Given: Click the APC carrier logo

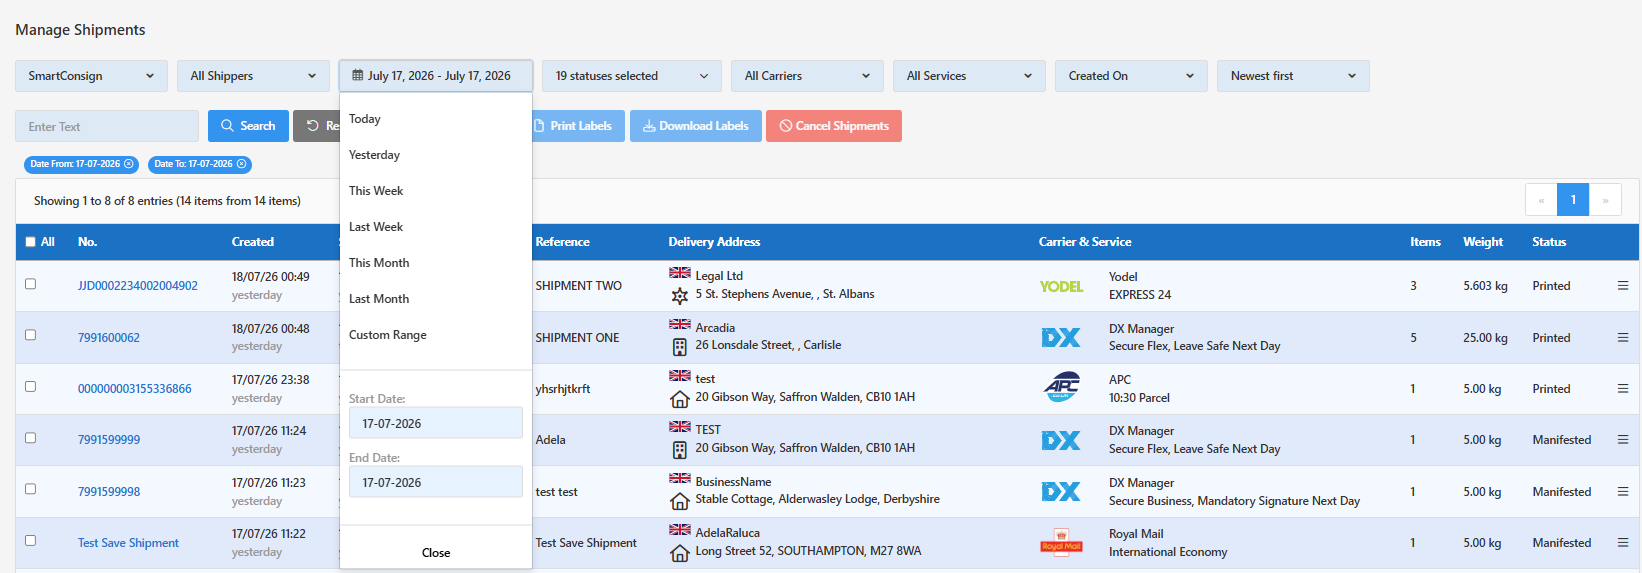Looking at the screenshot, I should pos(1061,387).
